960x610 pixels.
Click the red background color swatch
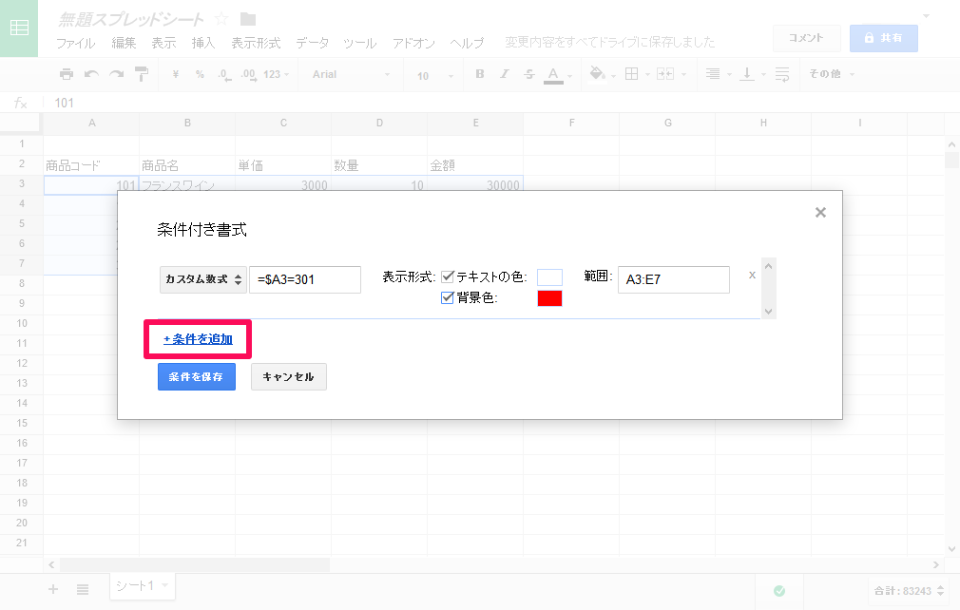point(550,298)
